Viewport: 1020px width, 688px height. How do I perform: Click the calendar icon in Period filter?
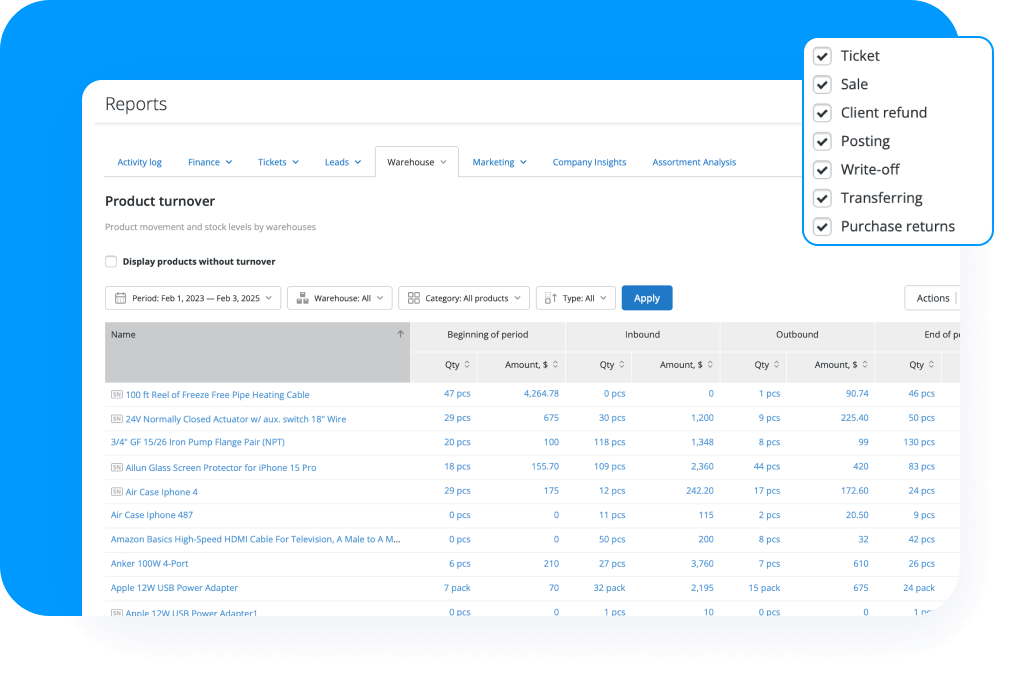coord(120,298)
